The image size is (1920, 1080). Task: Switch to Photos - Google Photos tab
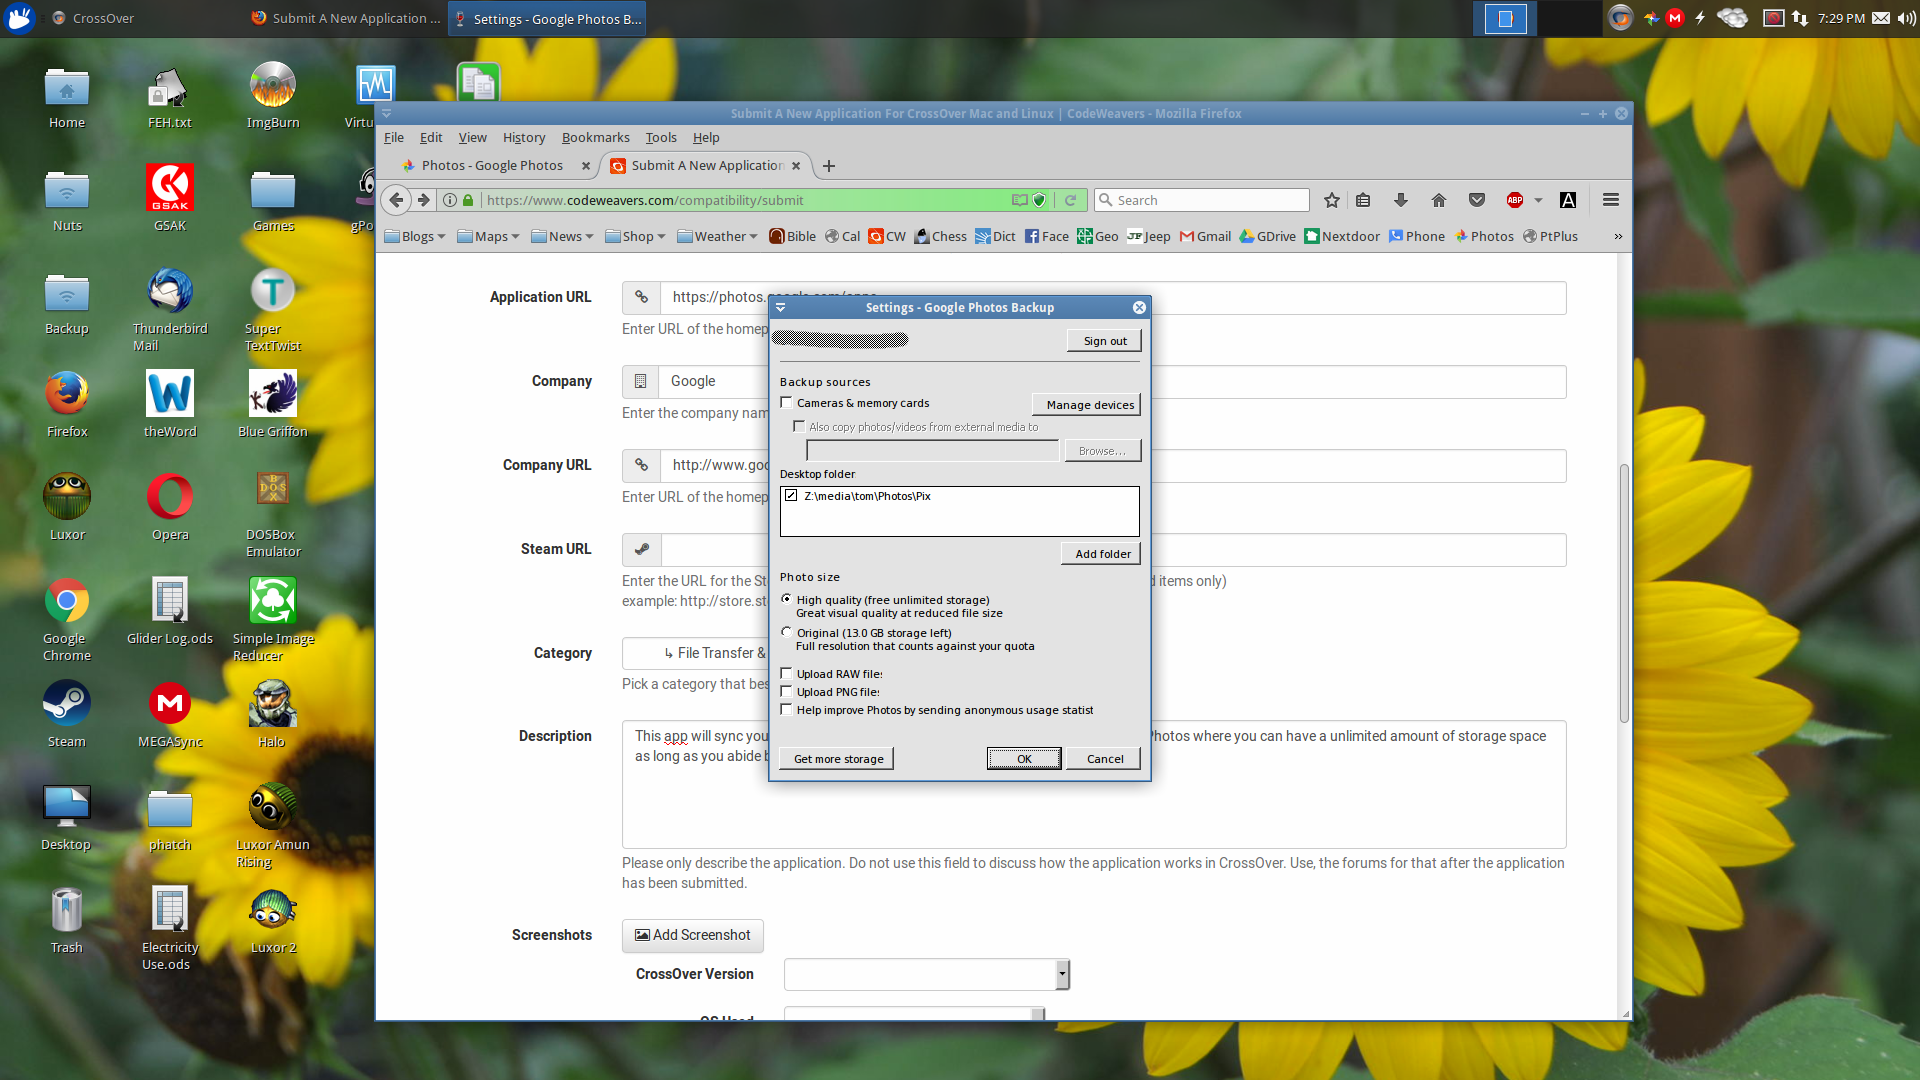tap(492, 165)
